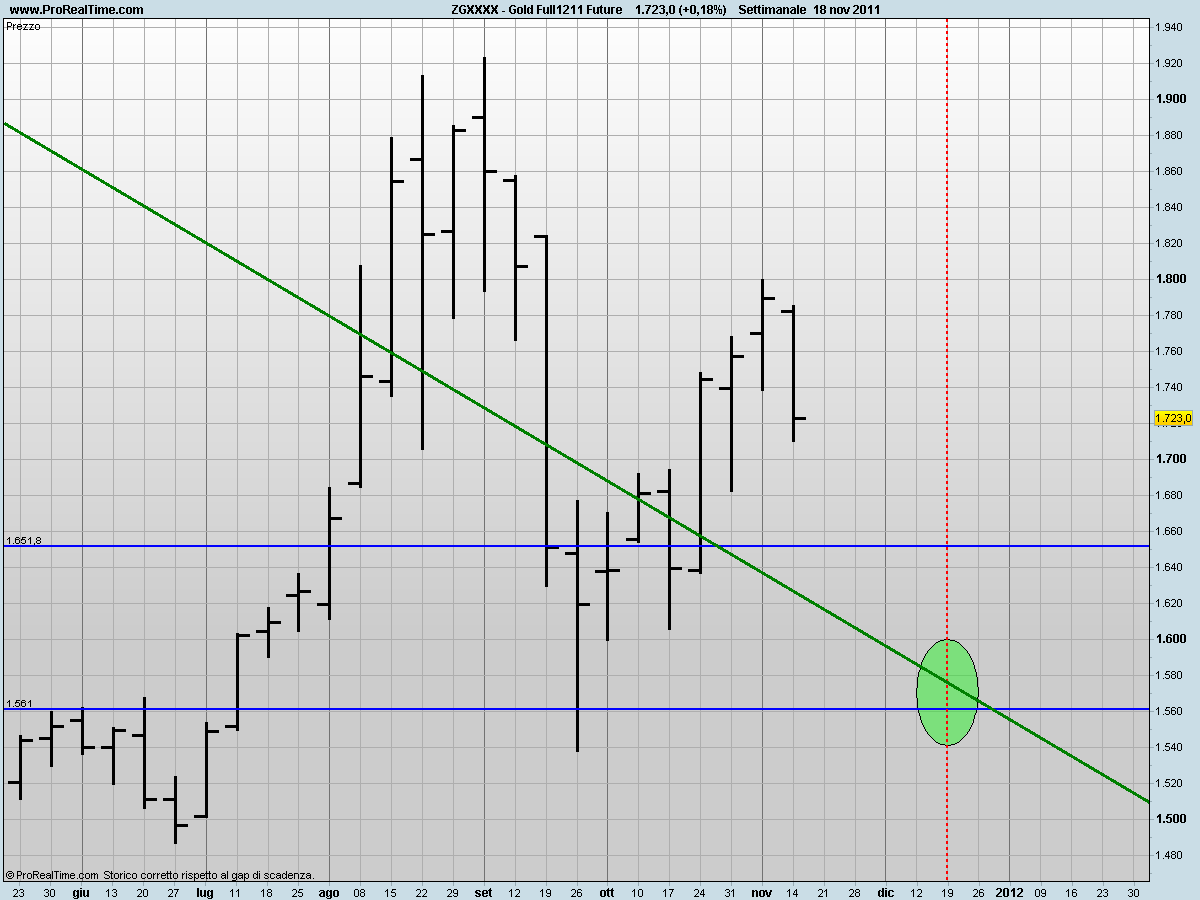Click the 1.561 horizontal line label

click(x=19, y=703)
